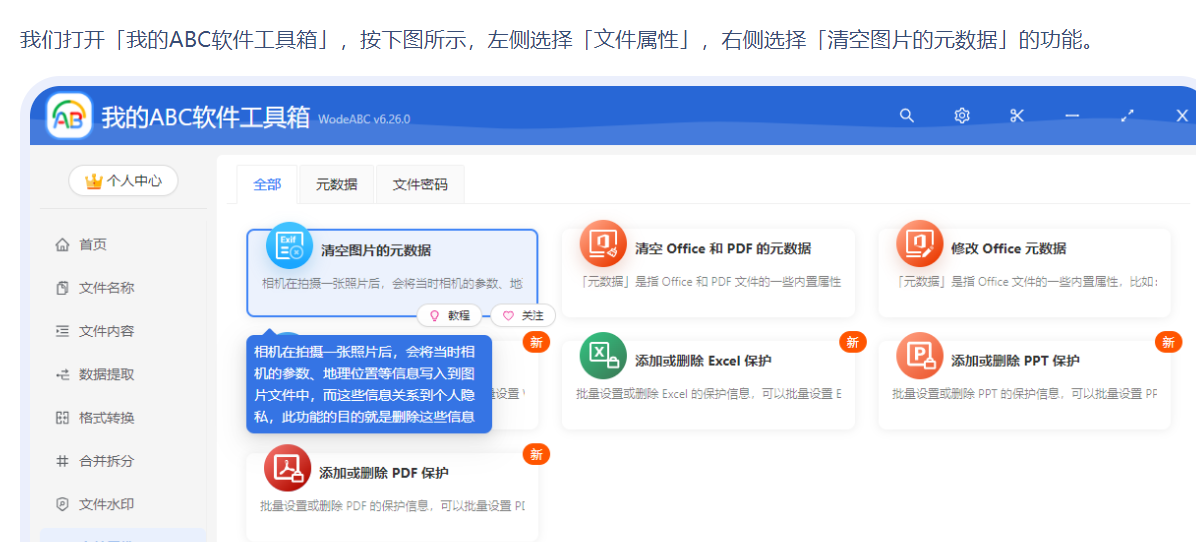
Task: Click the WodeABC app logo icon
Action: (69, 116)
